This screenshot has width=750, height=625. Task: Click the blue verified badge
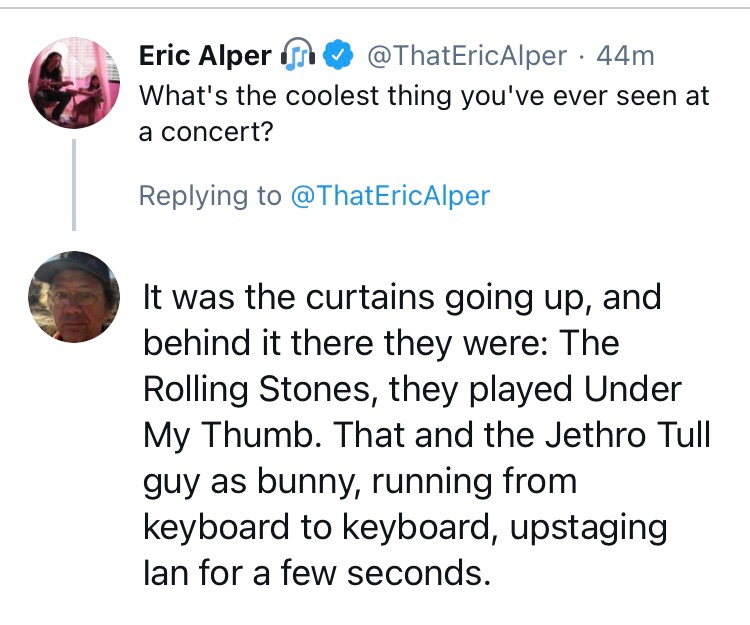tap(340, 57)
